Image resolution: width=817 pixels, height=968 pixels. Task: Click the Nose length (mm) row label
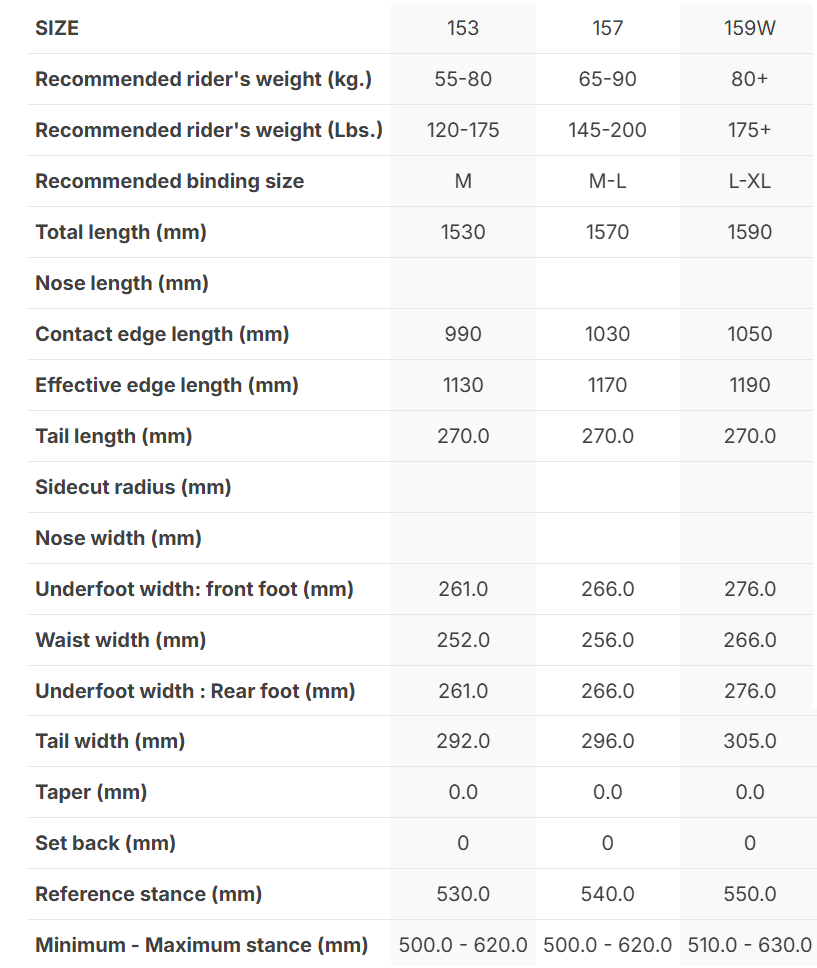pos(122,283)
